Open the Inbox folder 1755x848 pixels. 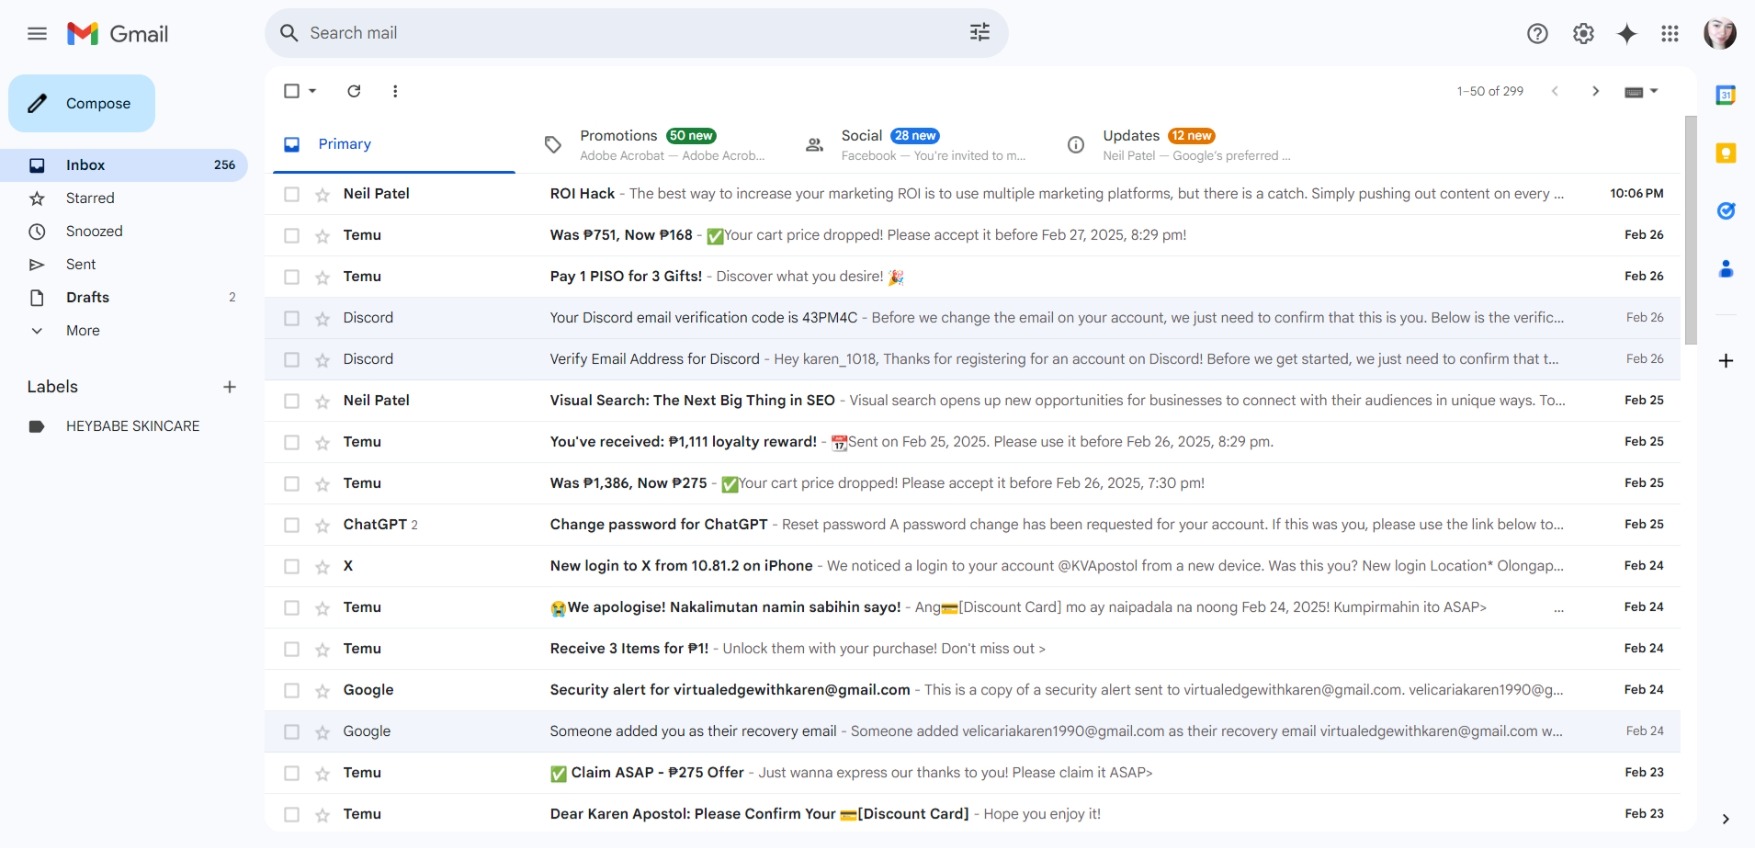point(123,165)
